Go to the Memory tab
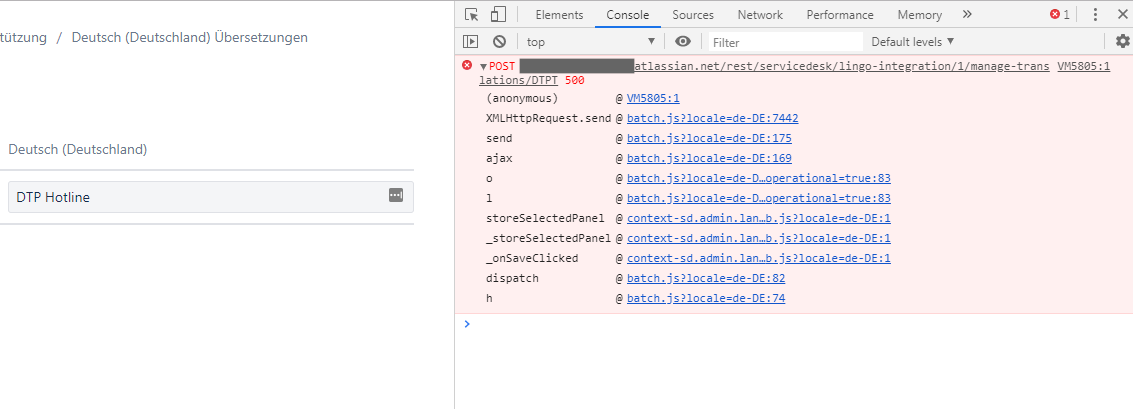The height and width of the screenshot is (409, 1133). click(x=920, y=14)
